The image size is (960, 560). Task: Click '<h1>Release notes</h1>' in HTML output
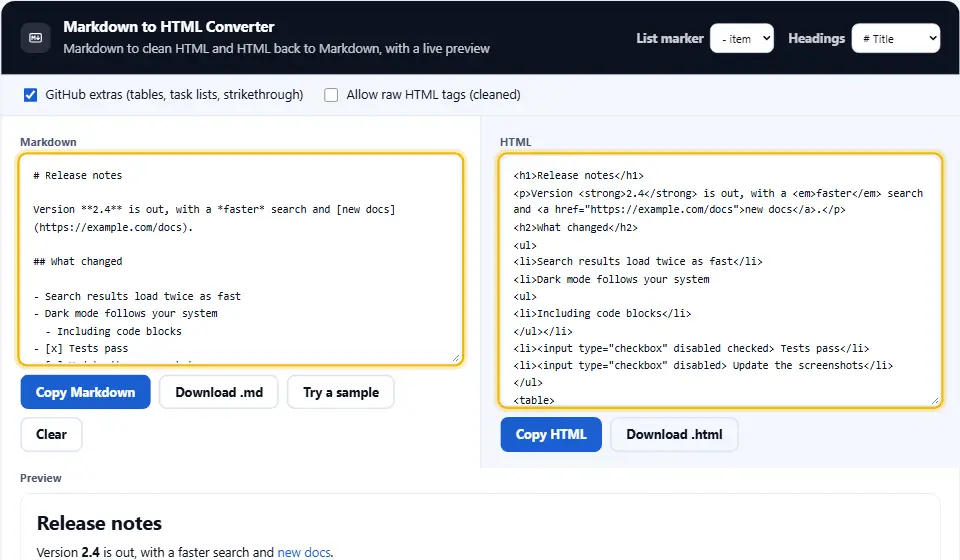(x=579, y=176)
